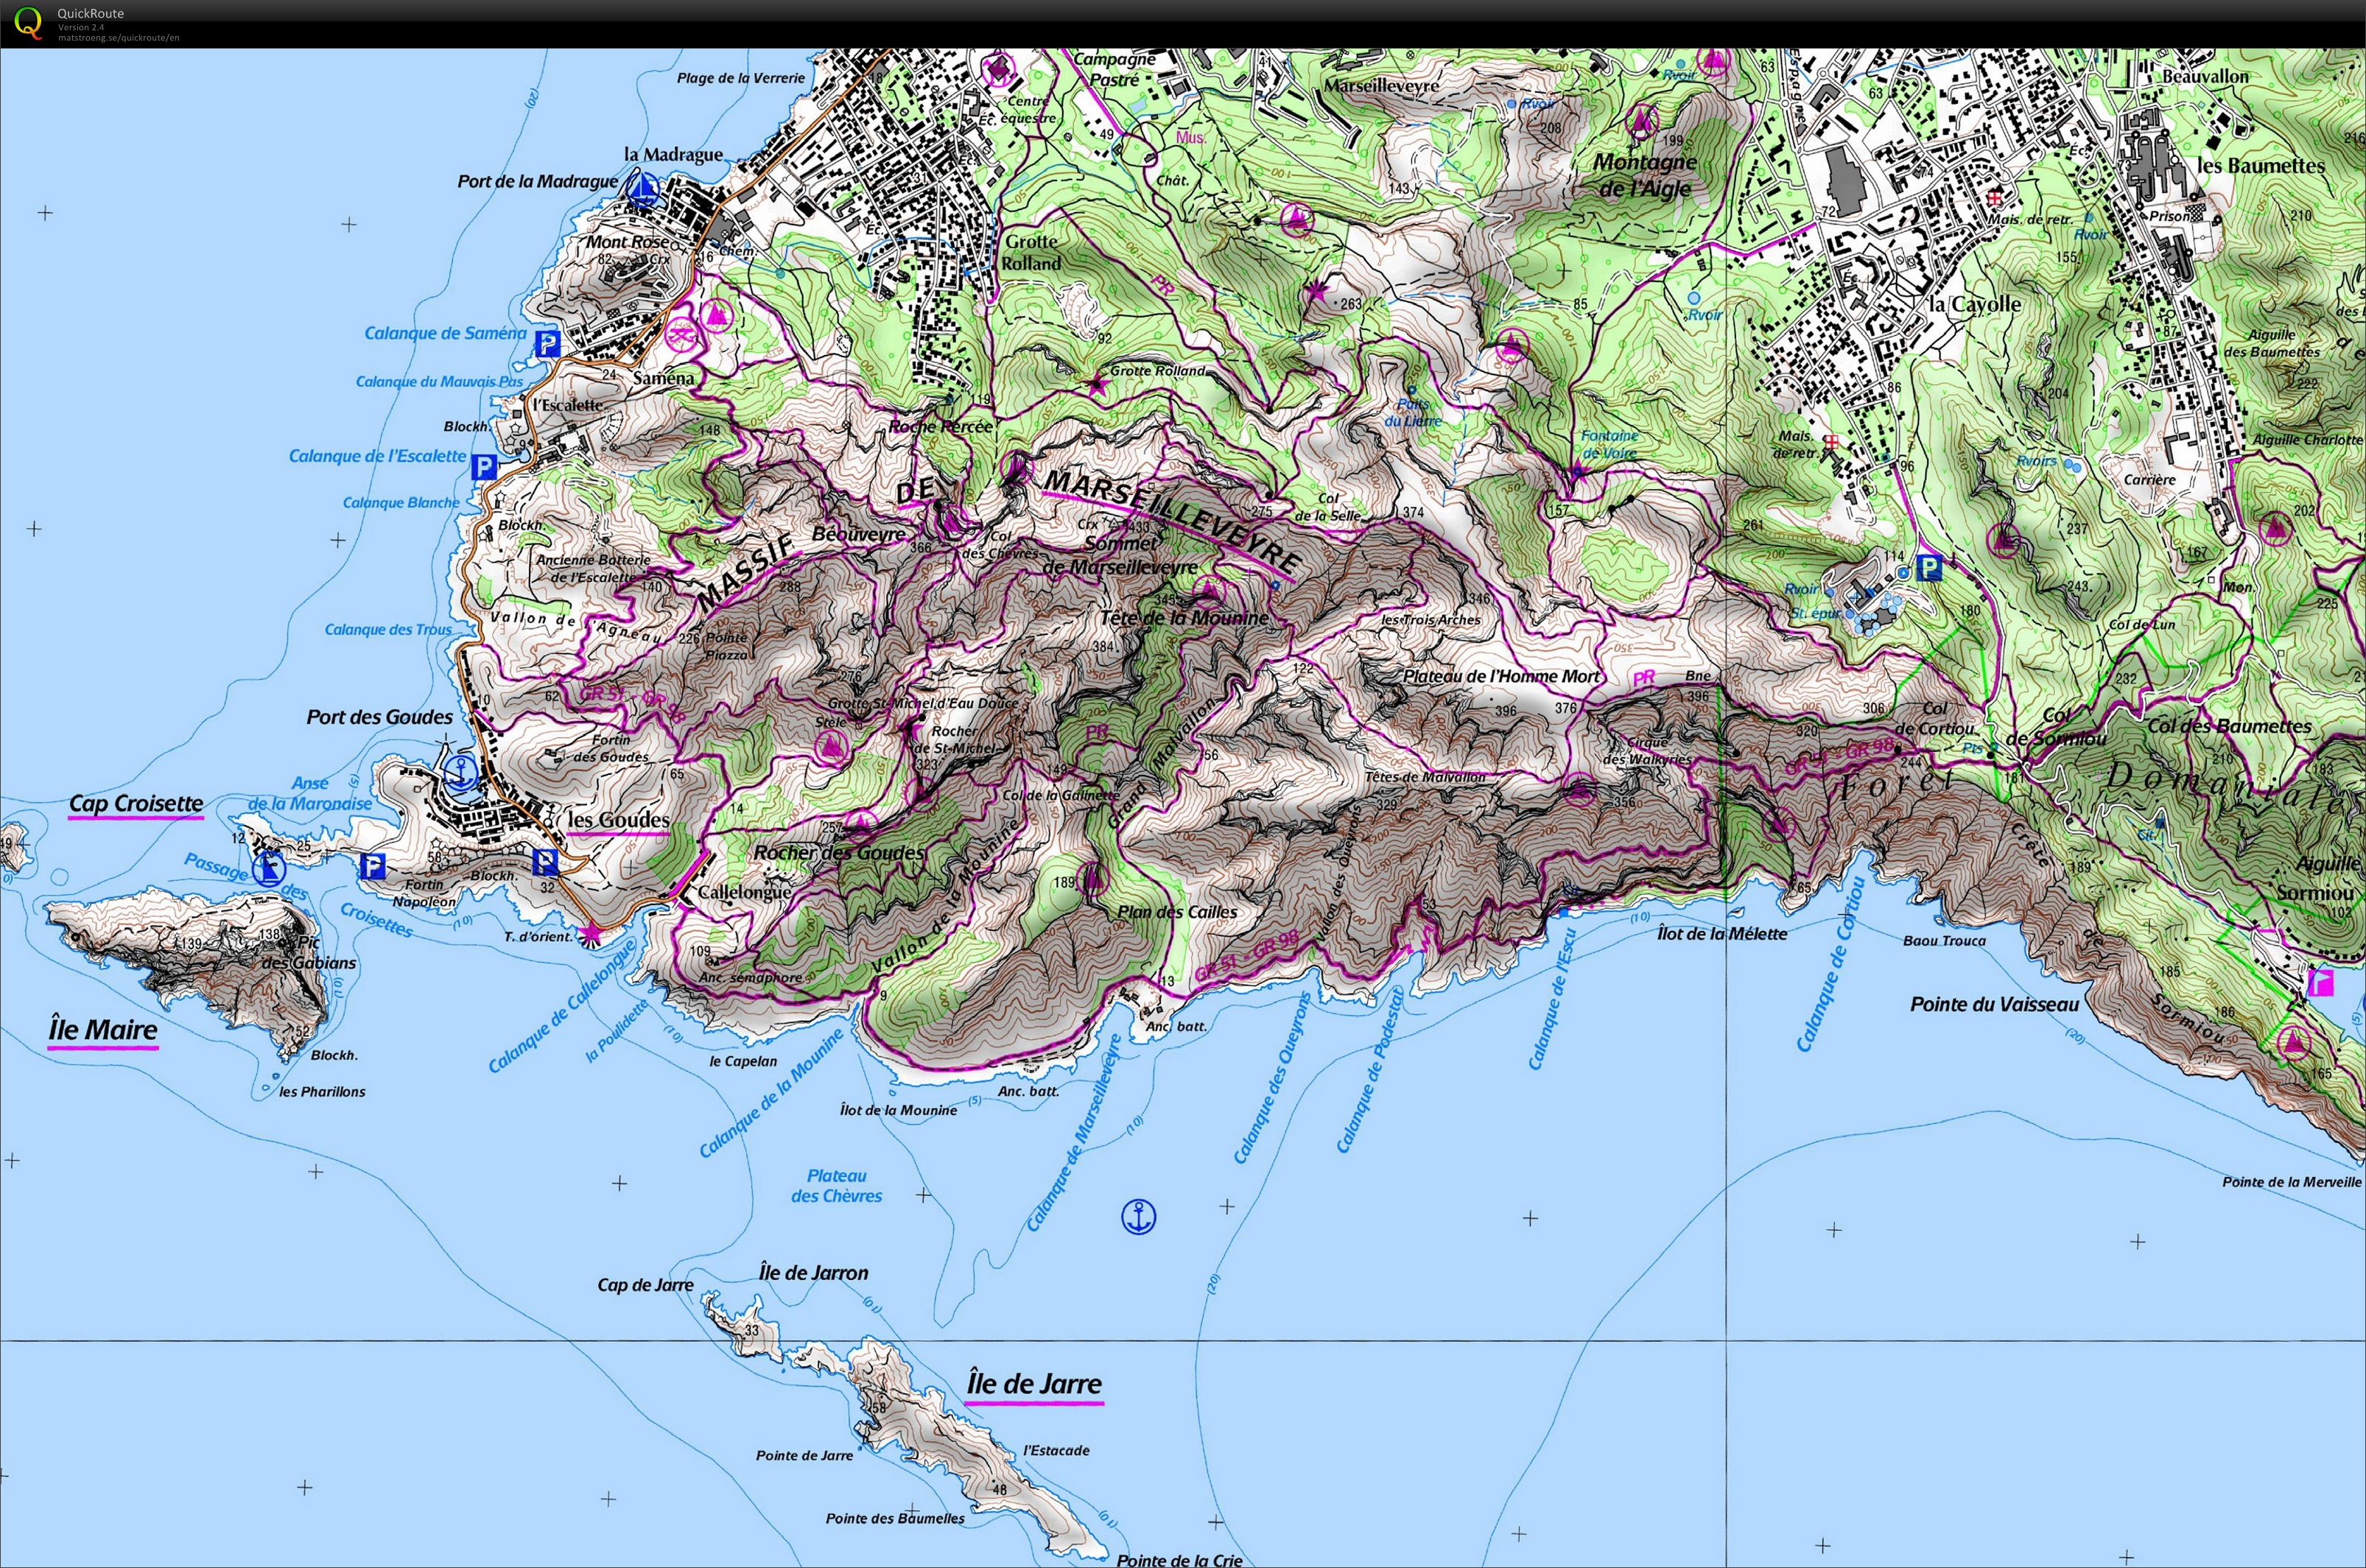Screen dimensions: 2366x1568
Task: Click the underlined Île de Jarre label
Action: coord(1034,1384)
